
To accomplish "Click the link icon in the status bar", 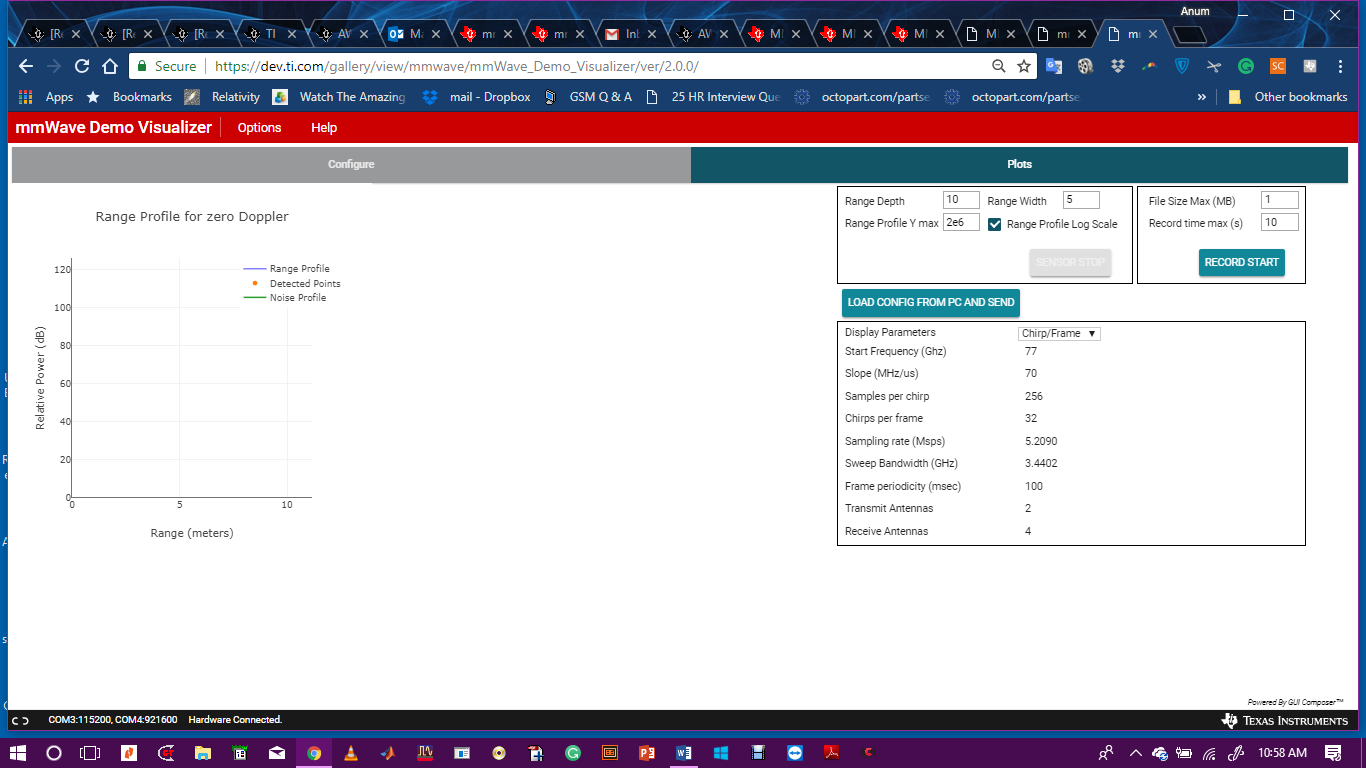I will pyautogui.click(x=20, y=720).
